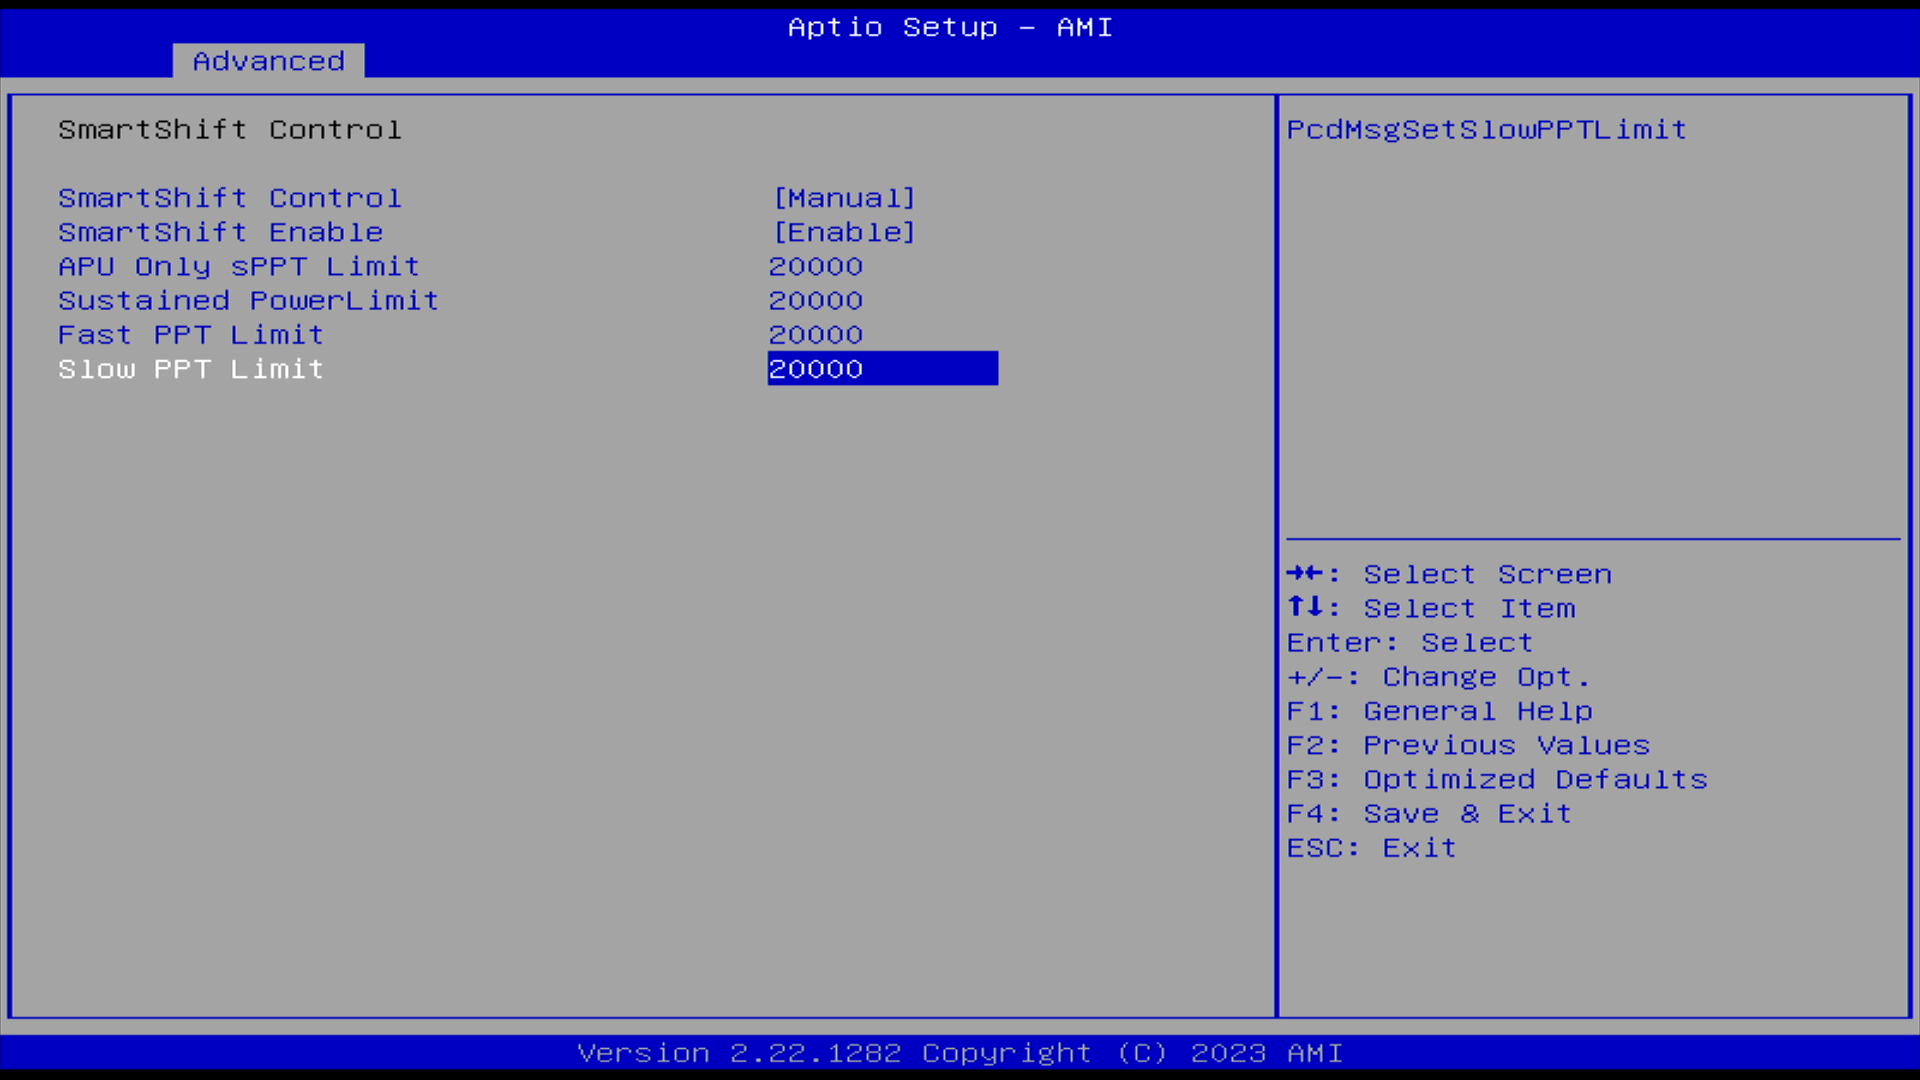Image resolution: width=1920 pixels, height=1080 pixels.
Task: Click the SmartShift Control page heading
Action: pyautogui.click(x=230, y=130)
